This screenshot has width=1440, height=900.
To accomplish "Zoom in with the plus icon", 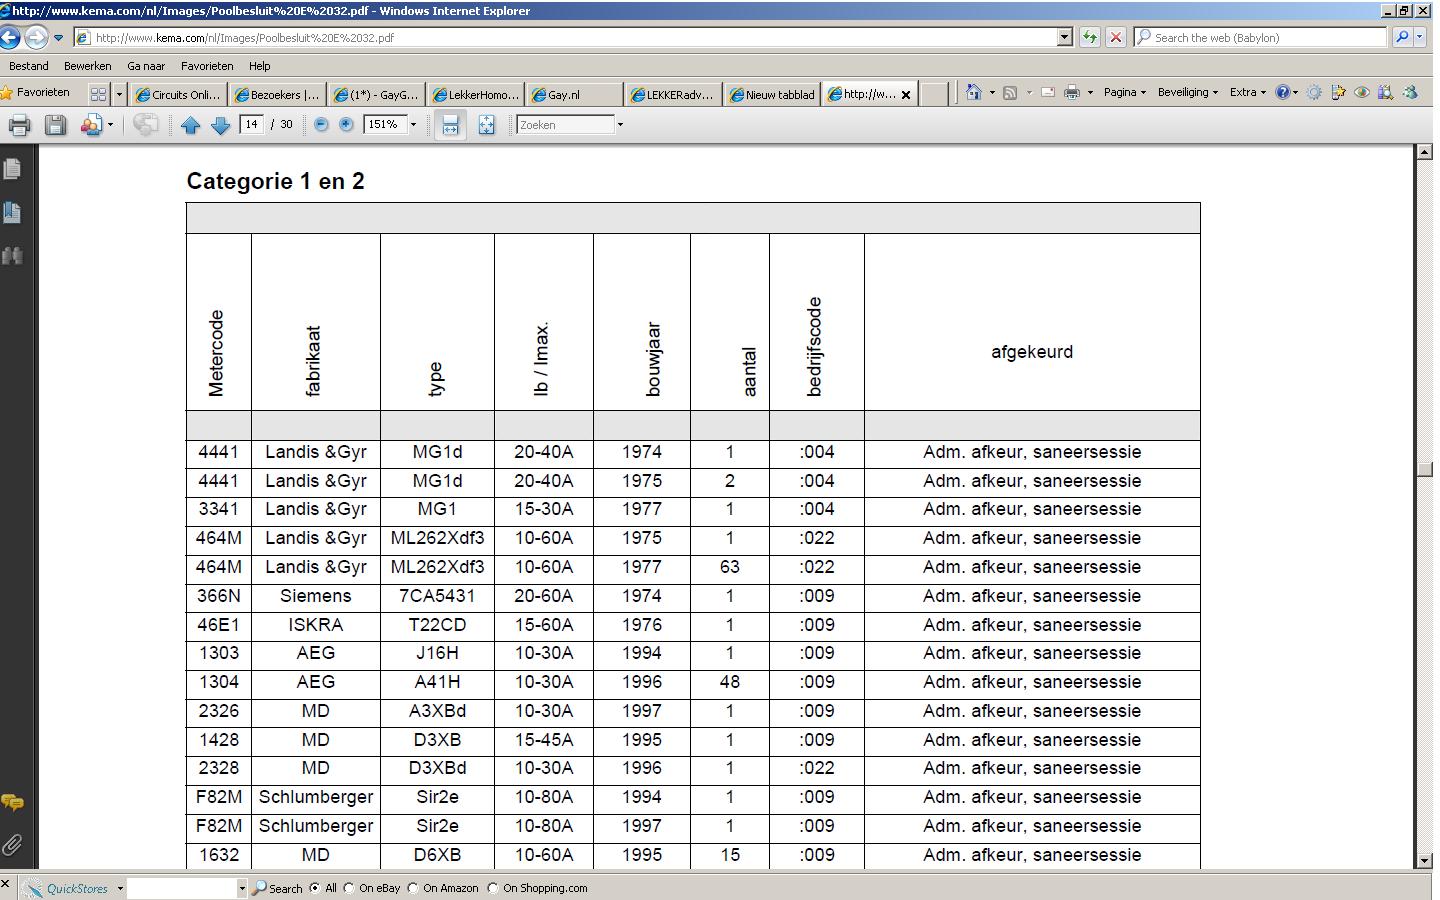I will click(x=346, y=125).
